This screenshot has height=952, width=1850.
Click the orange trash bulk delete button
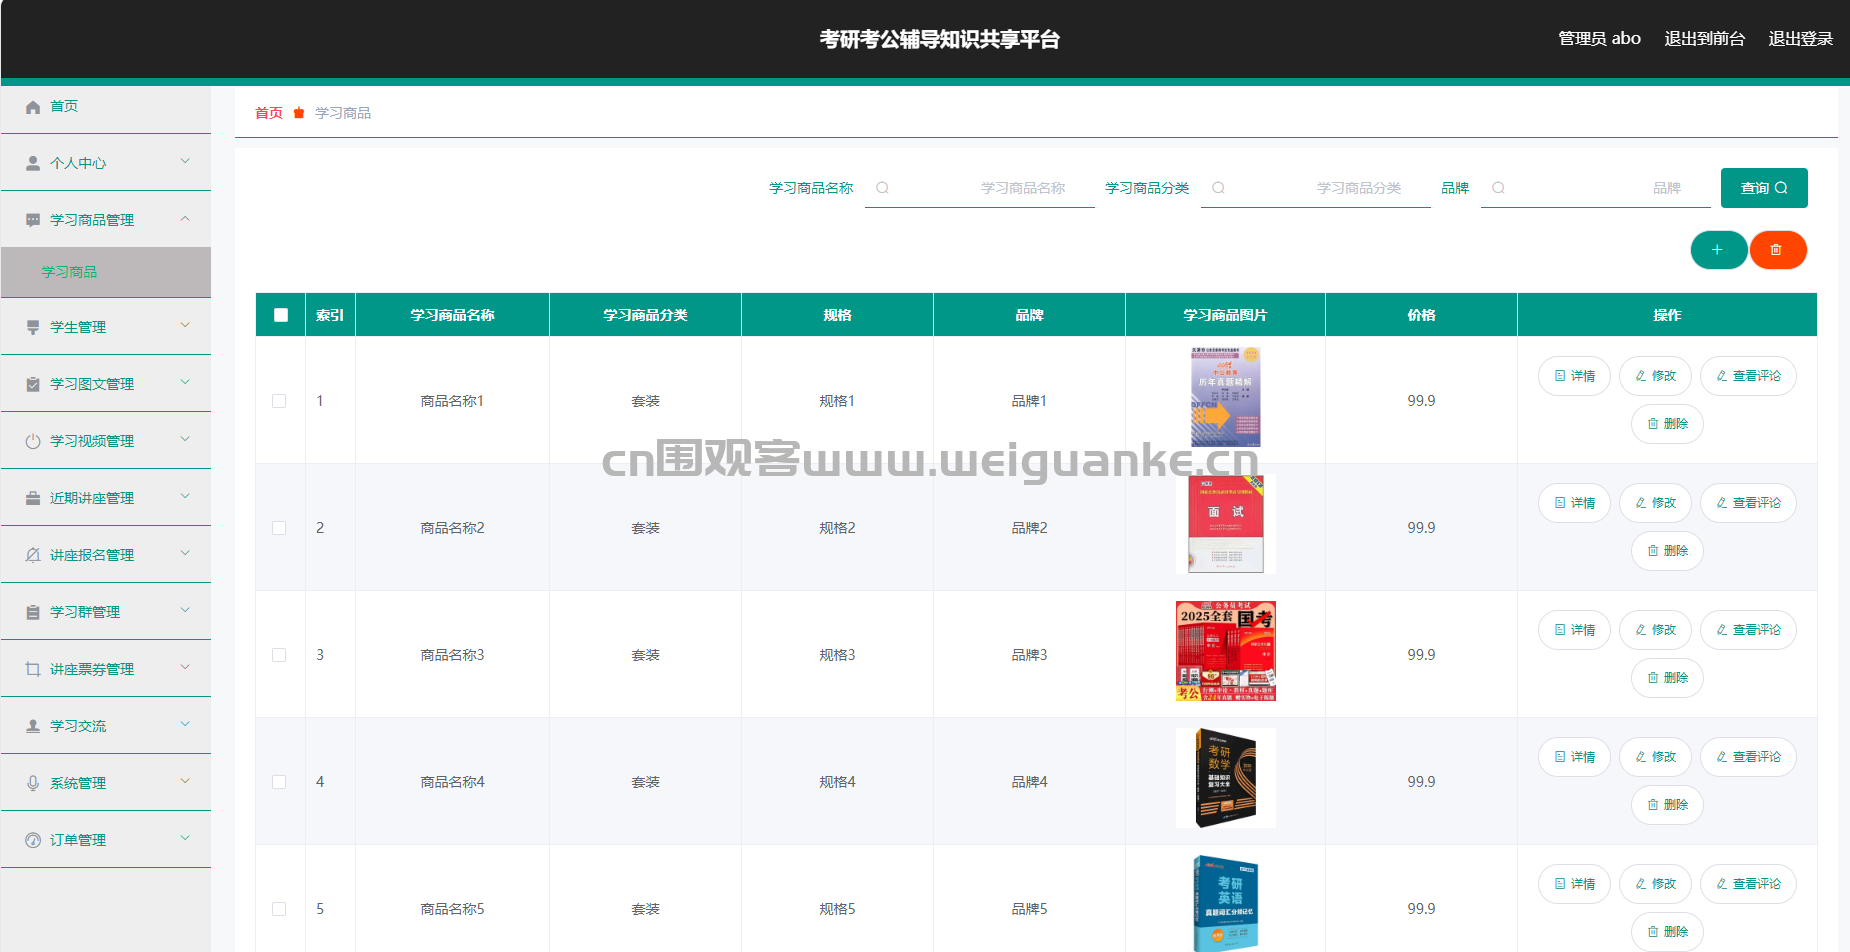click(x=1777, y=250)
